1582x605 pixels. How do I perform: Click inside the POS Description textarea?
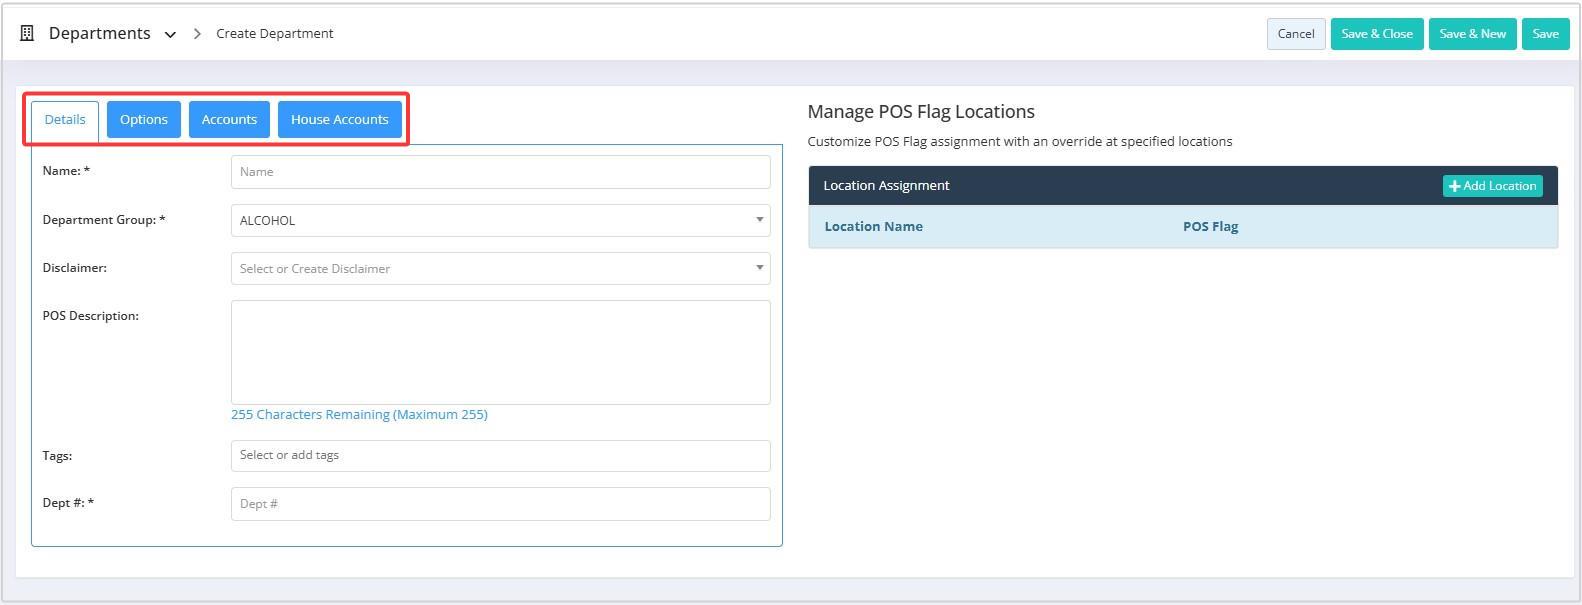500,352
